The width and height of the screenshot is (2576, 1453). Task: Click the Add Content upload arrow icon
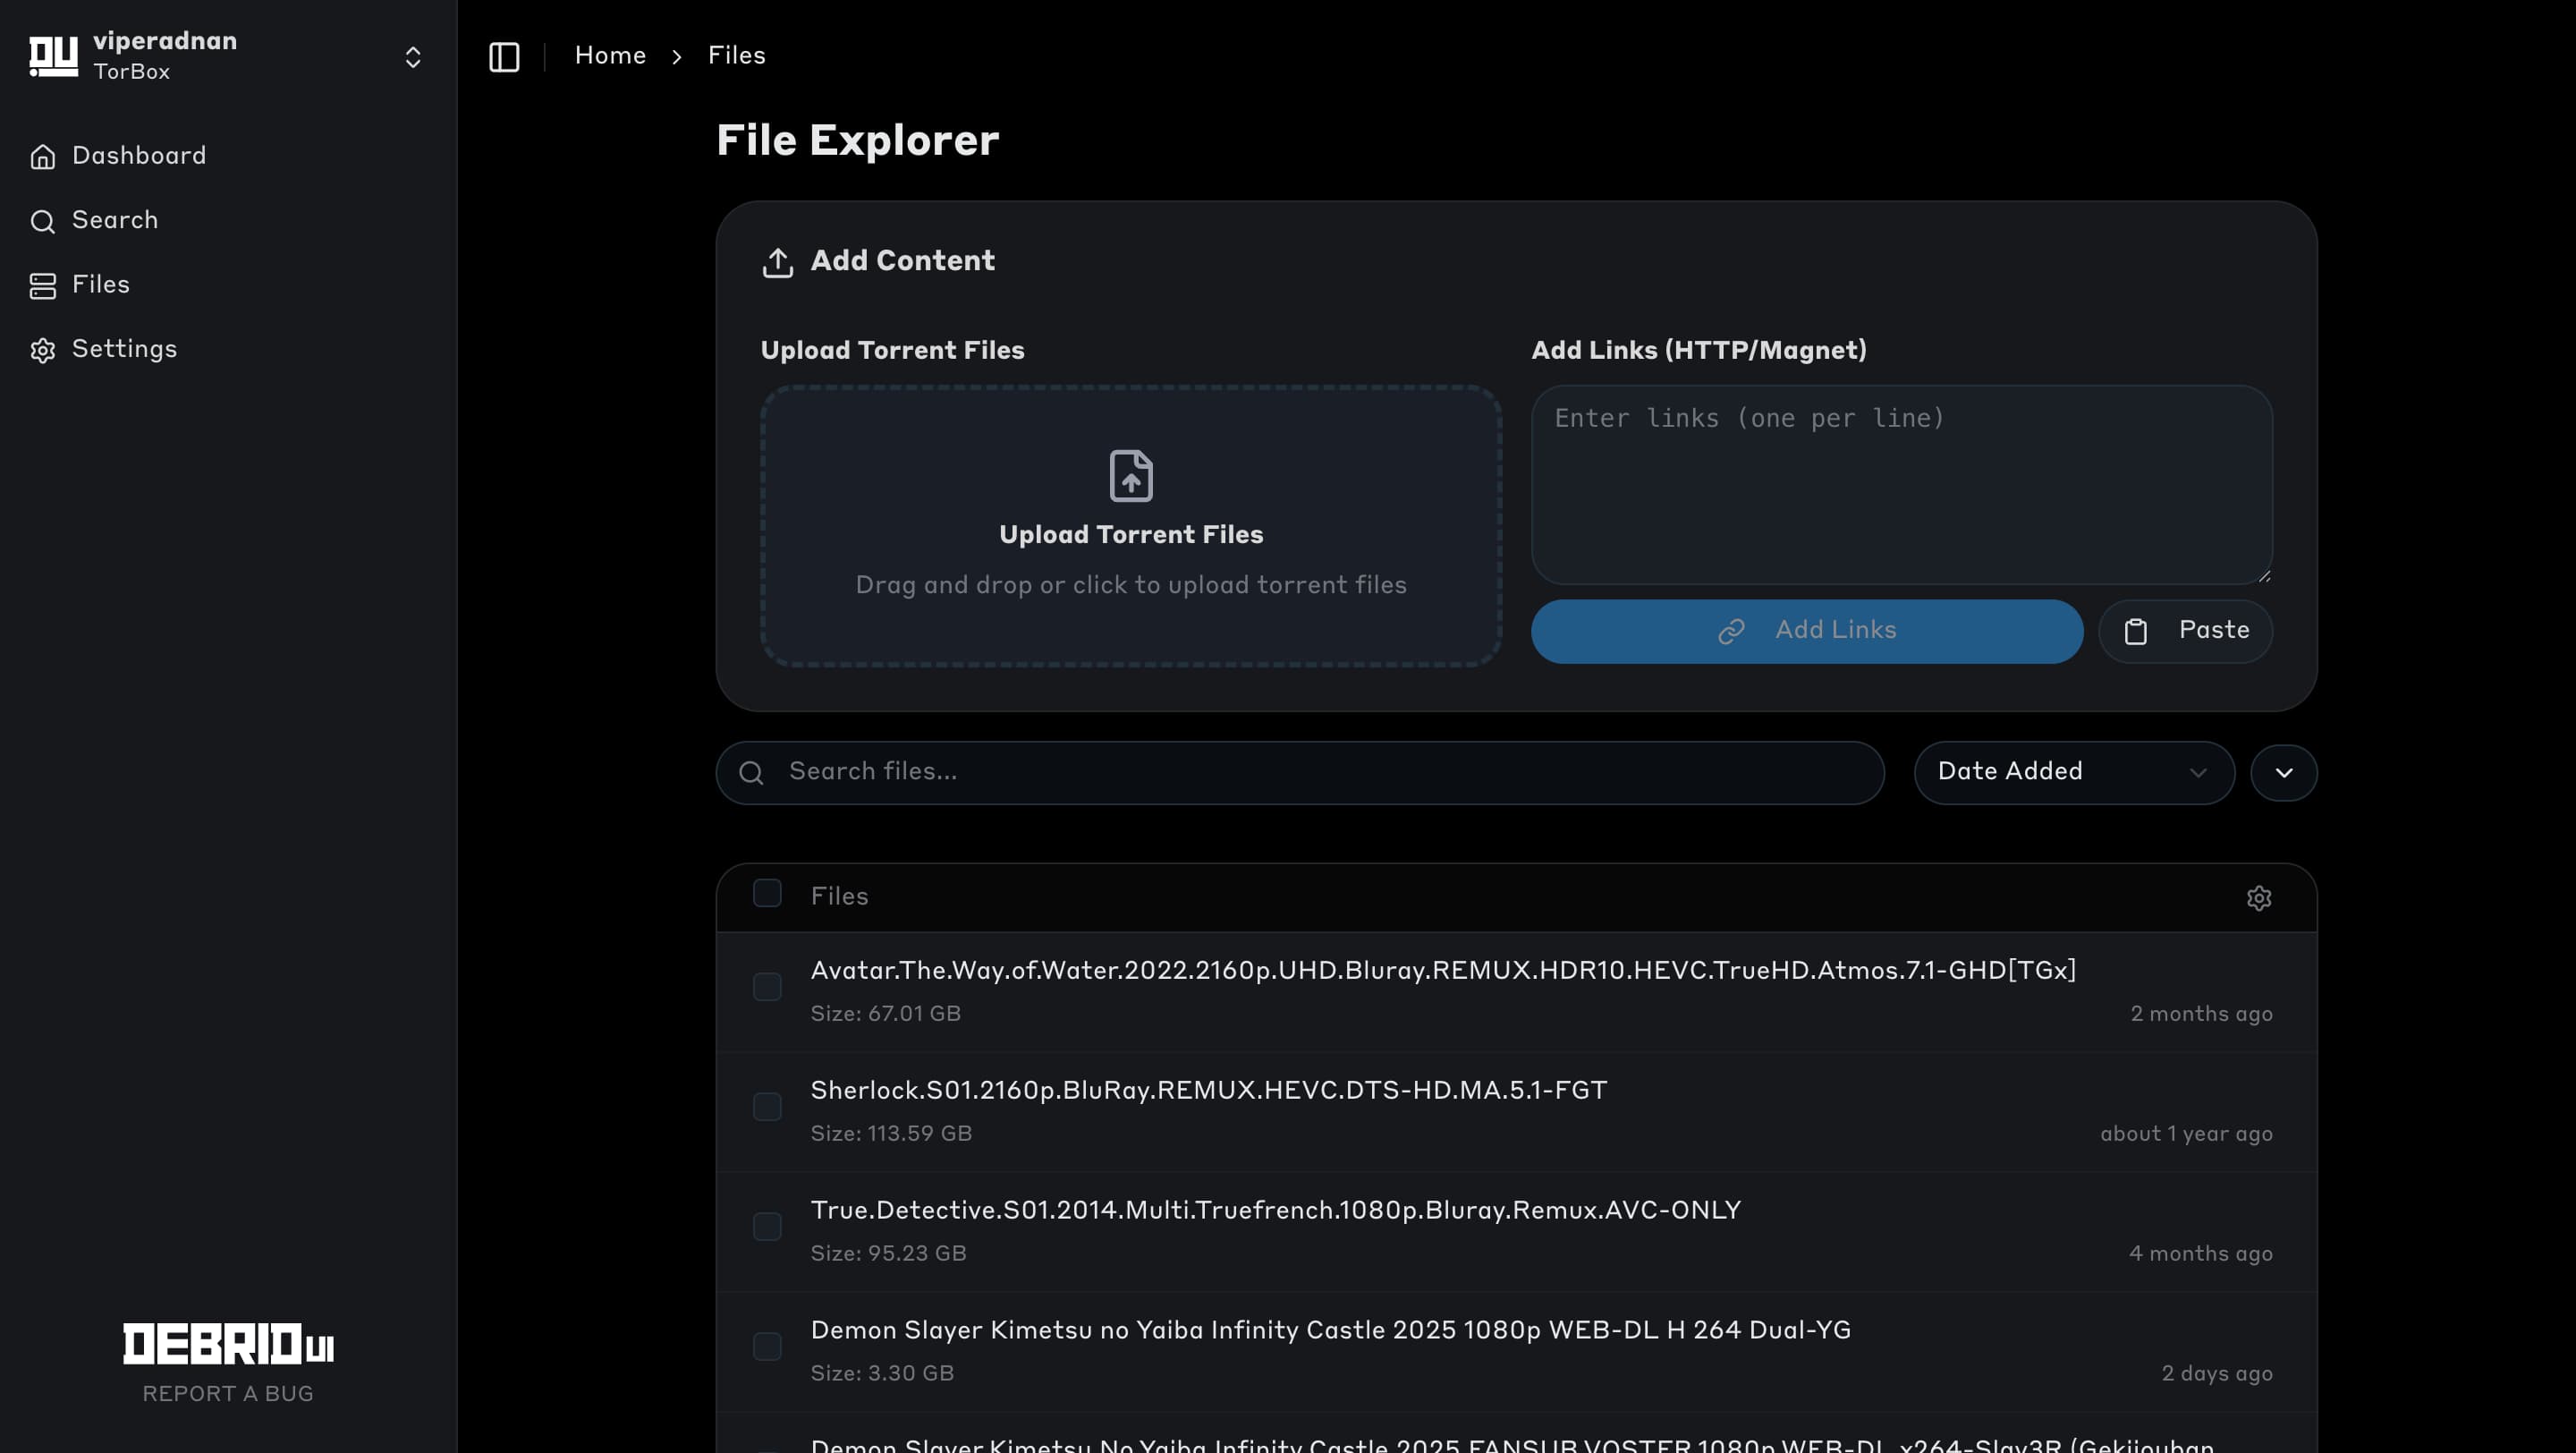pyautogui.click(x=777, y=262)
